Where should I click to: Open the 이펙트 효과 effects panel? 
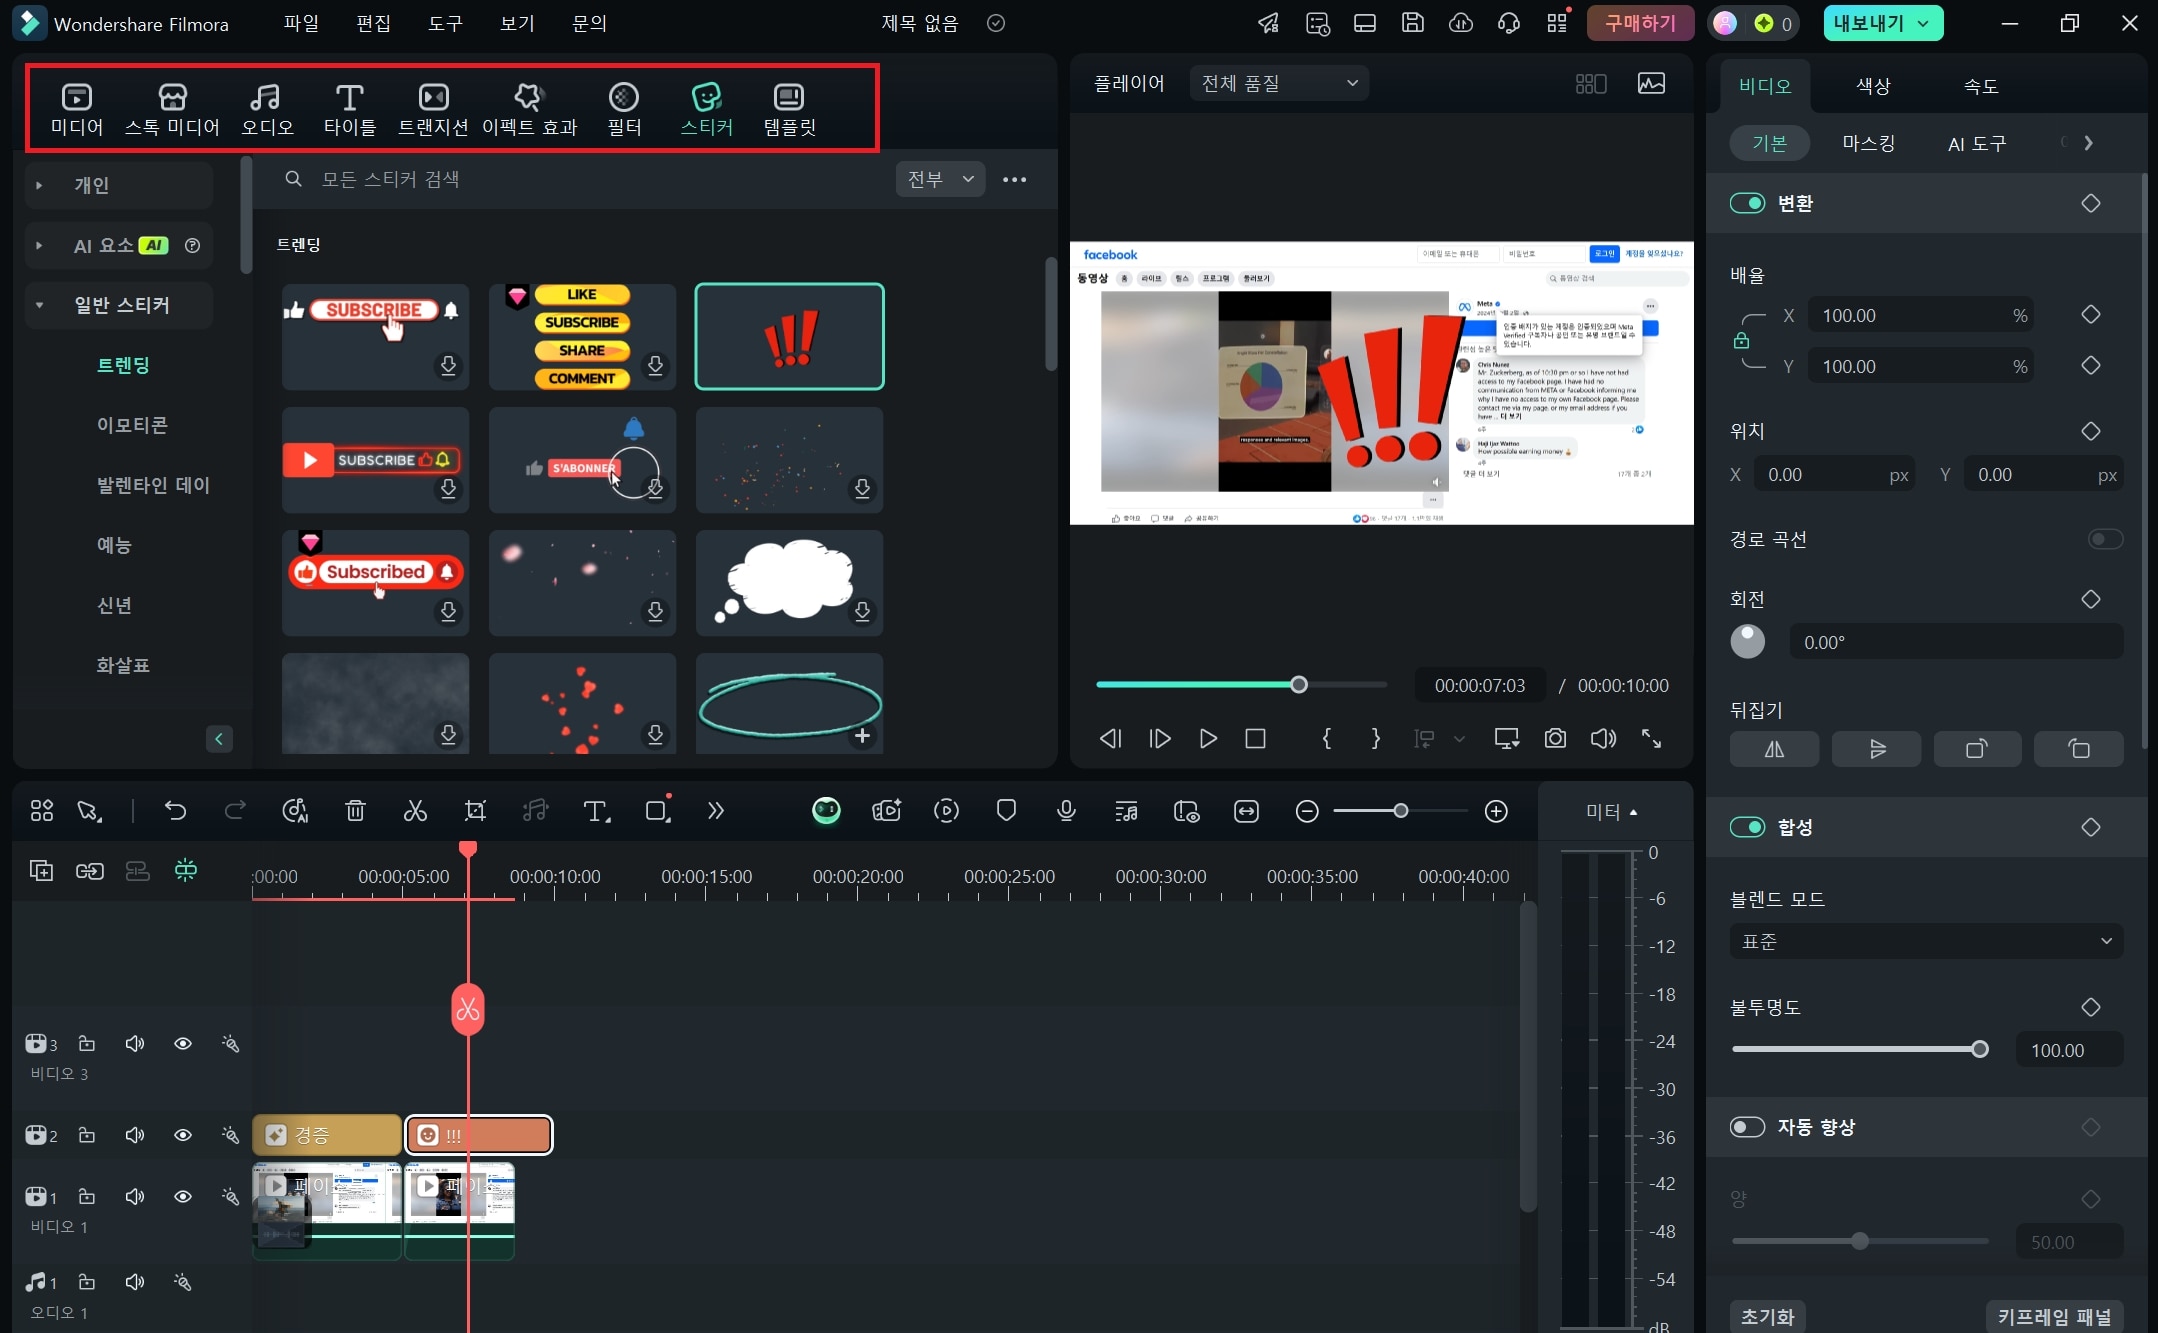pos(529,110)
